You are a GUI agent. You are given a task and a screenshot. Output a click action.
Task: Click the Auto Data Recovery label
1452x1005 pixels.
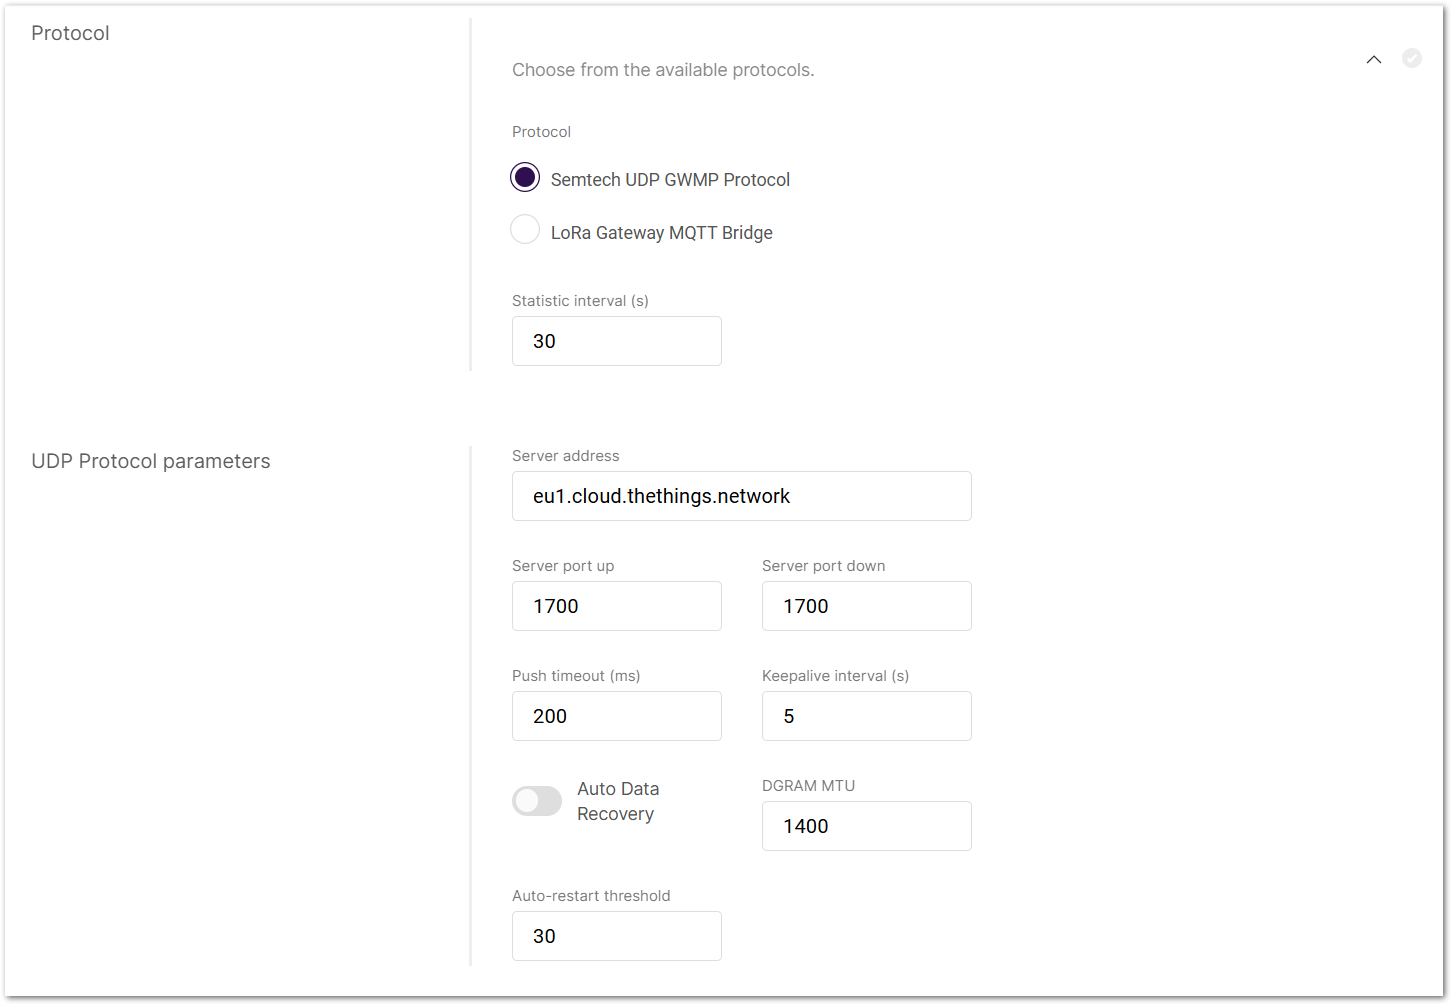pyautogui.click(x=618, y=800)
